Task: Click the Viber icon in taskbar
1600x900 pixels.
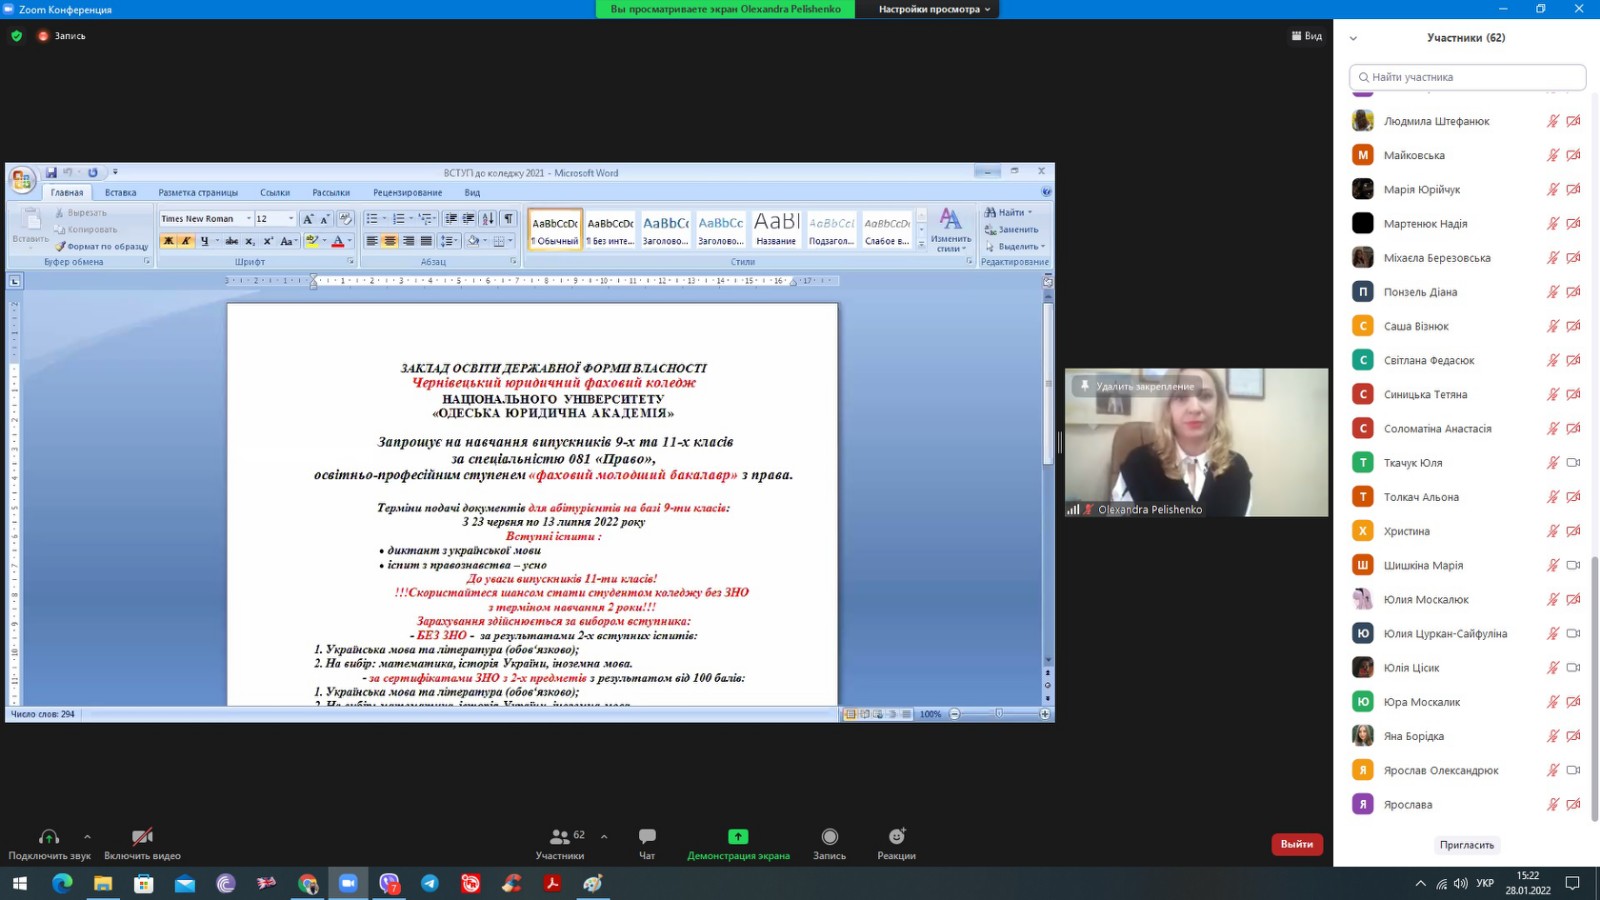Action: coord(389,883)
